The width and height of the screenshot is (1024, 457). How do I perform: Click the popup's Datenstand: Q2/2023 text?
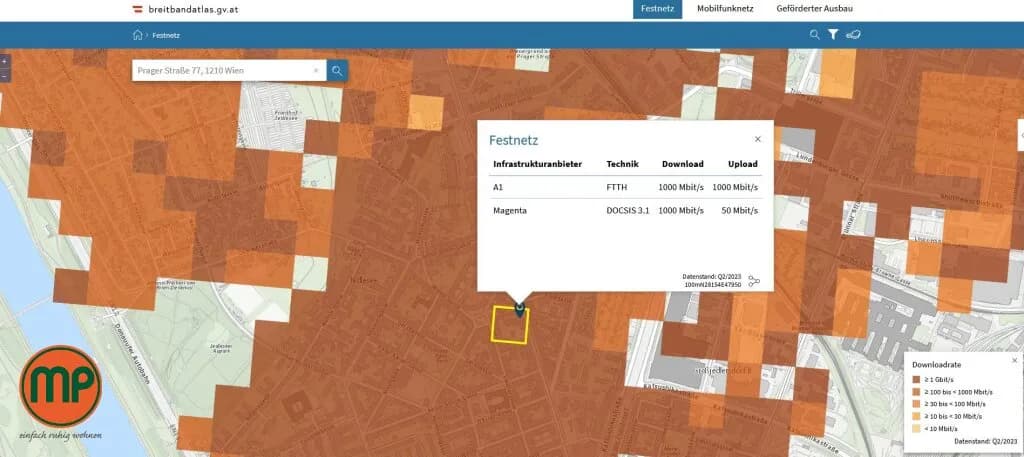[712, 277]
